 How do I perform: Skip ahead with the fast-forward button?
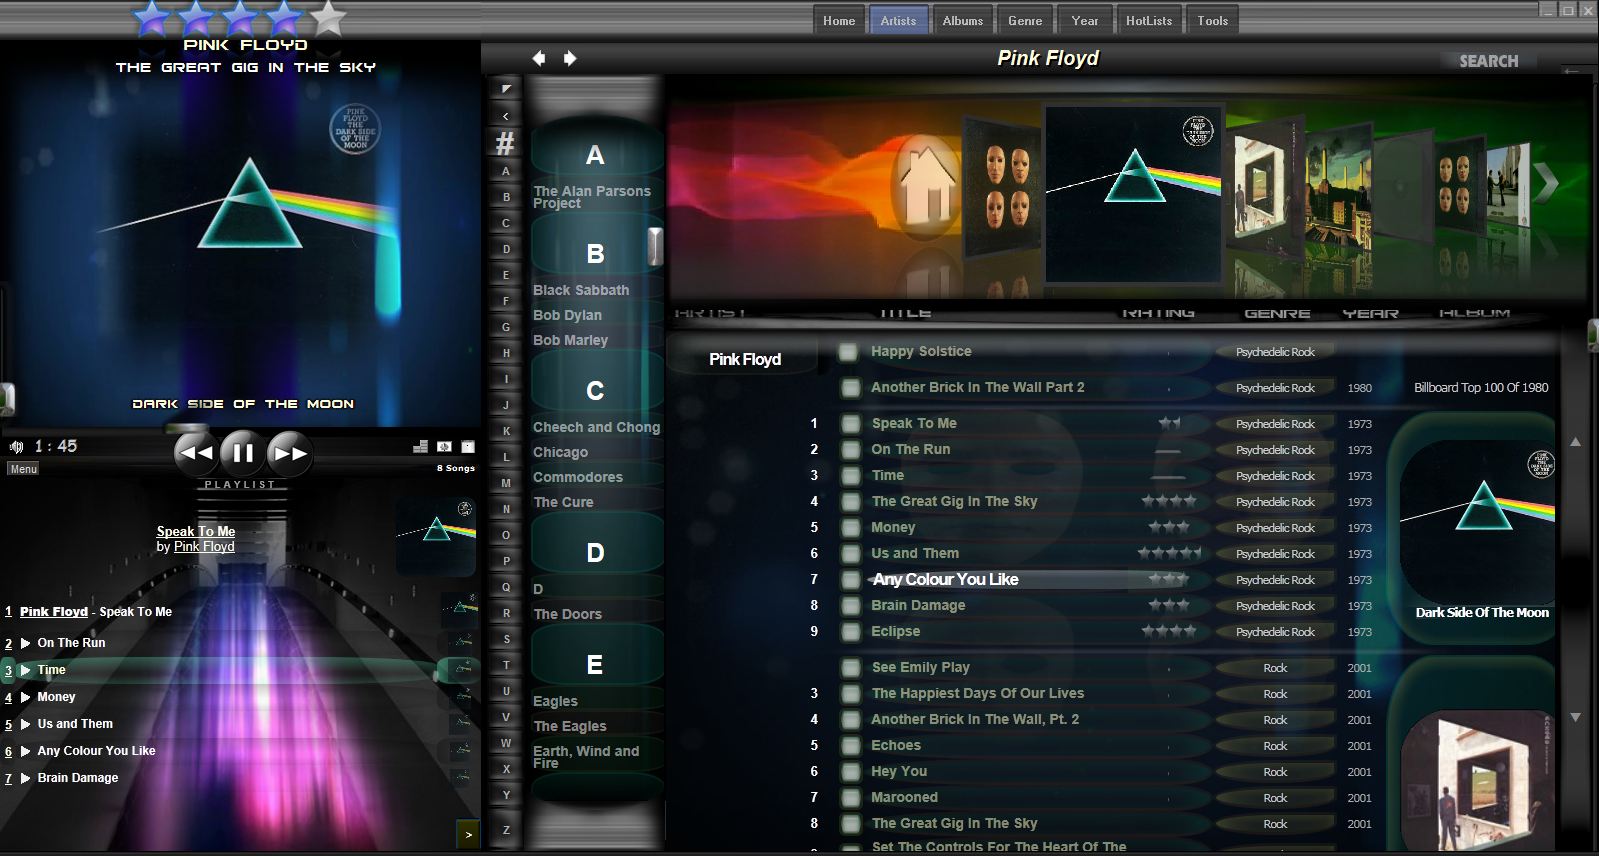(x=290, y=453)
